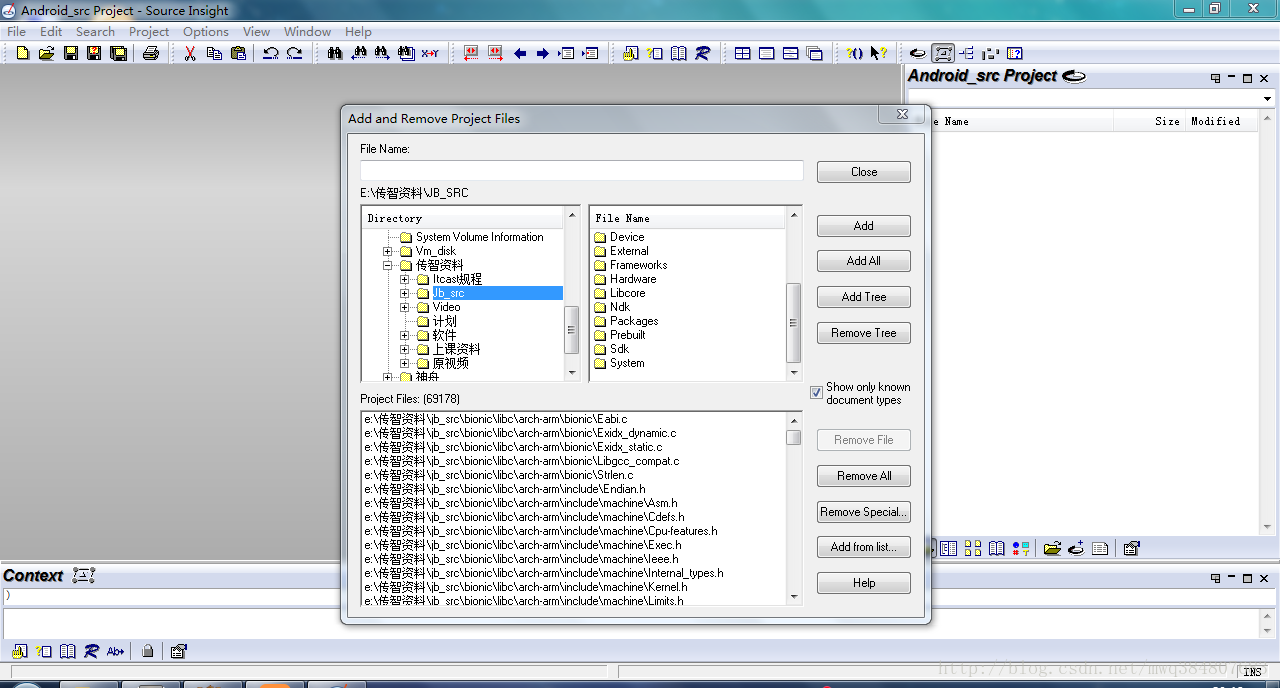Screen dimensions: 1280x688
Task: Expand the Jb_src folder node
Action: point(405,293)
